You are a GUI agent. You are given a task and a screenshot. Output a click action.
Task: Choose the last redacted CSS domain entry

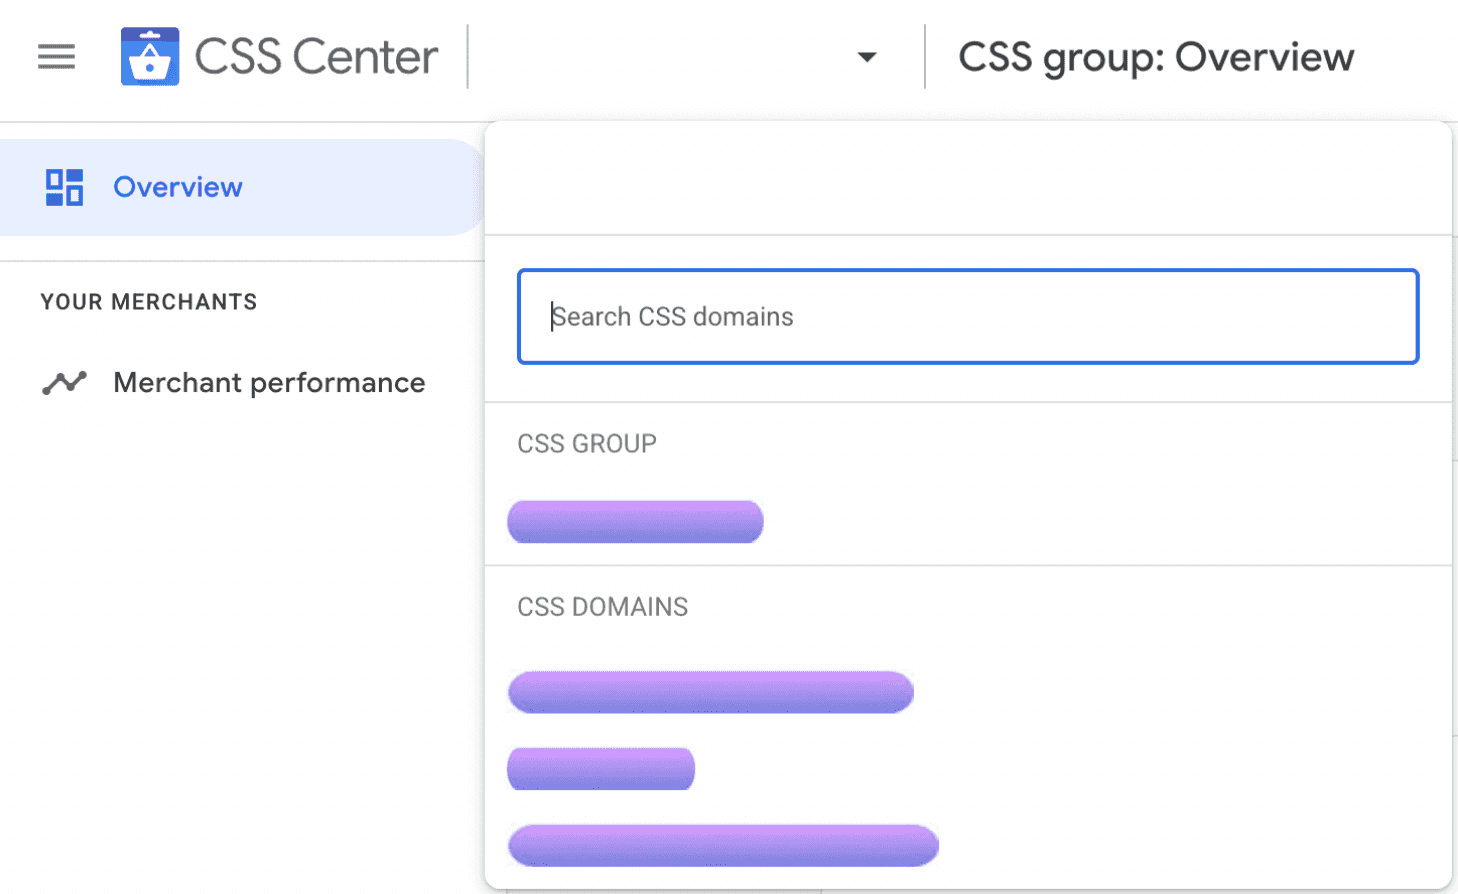coord(723,845)
